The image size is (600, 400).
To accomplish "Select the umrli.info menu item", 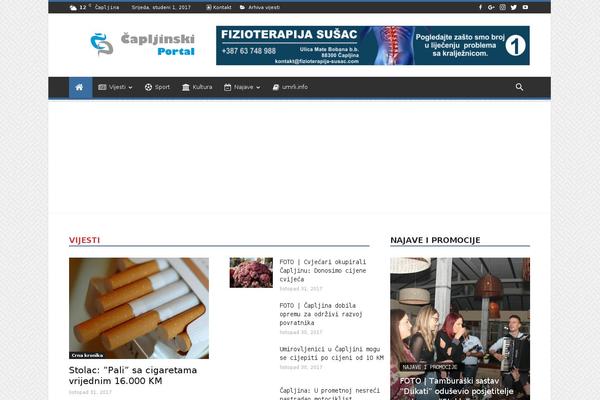I will pyautogui.click(x=290, y=87).
